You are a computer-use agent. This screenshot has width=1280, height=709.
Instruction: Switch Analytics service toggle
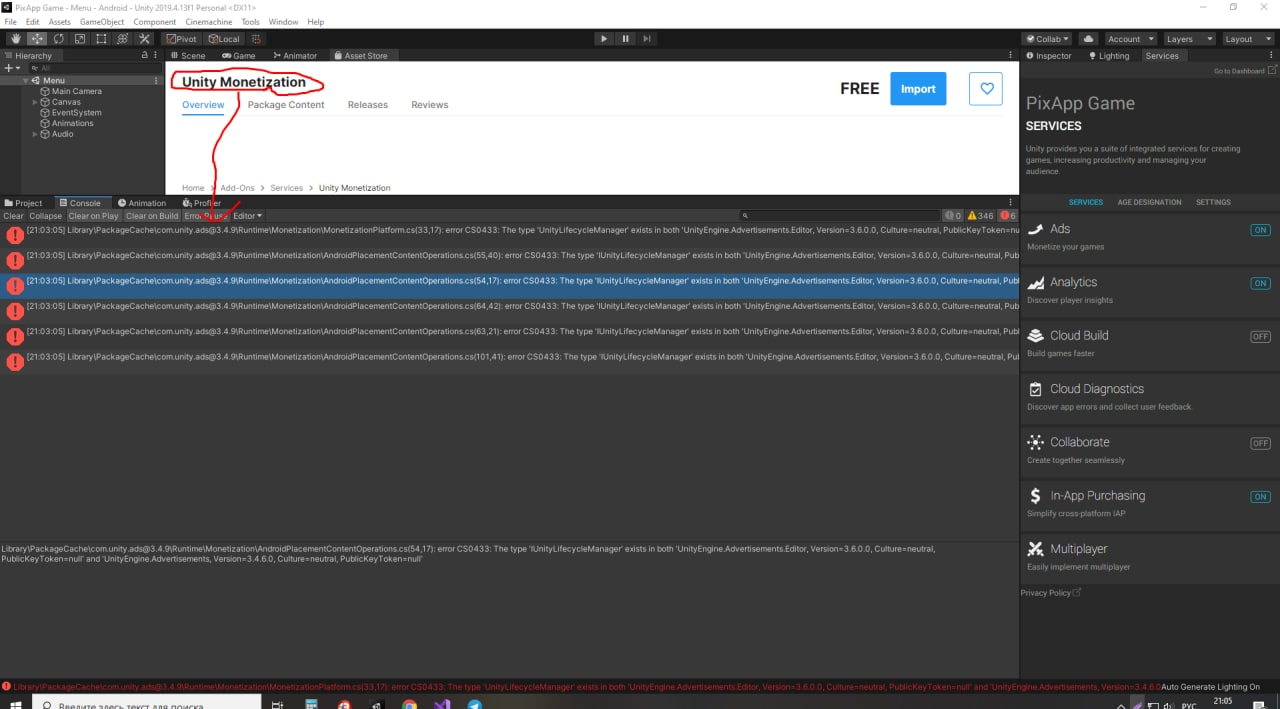pos(1260,283)
